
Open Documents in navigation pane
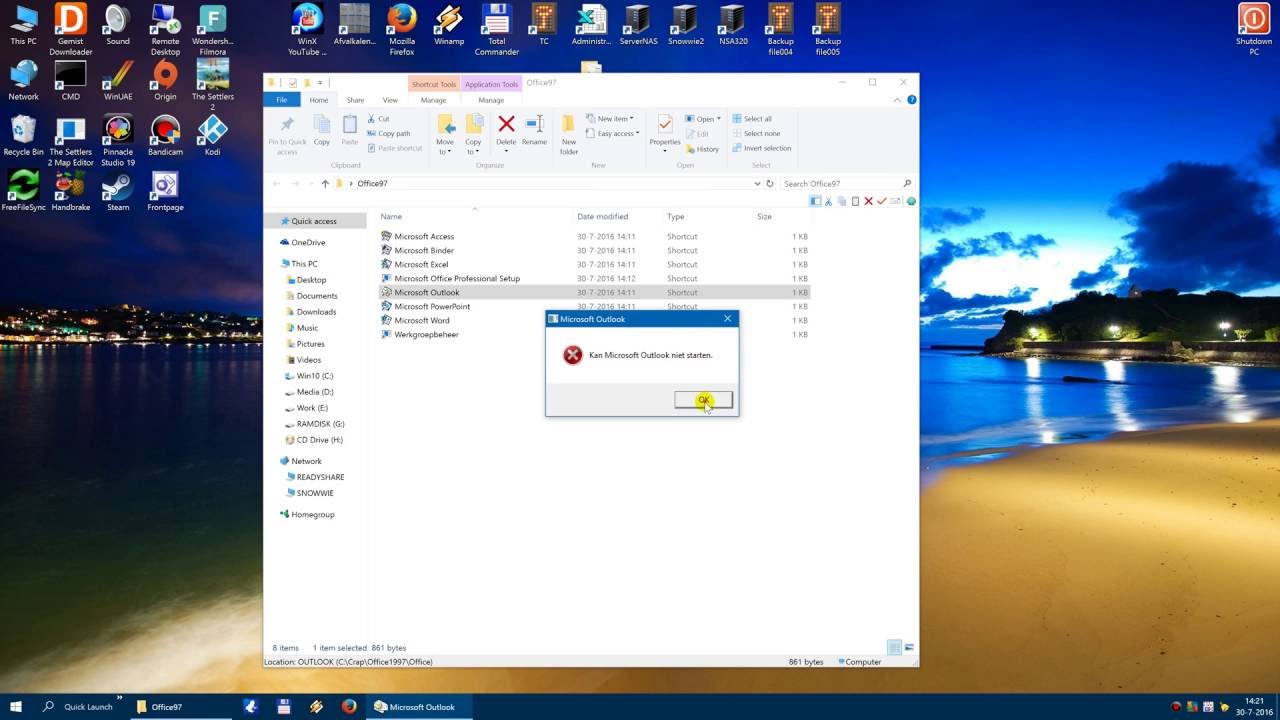[x=317, y=296]
